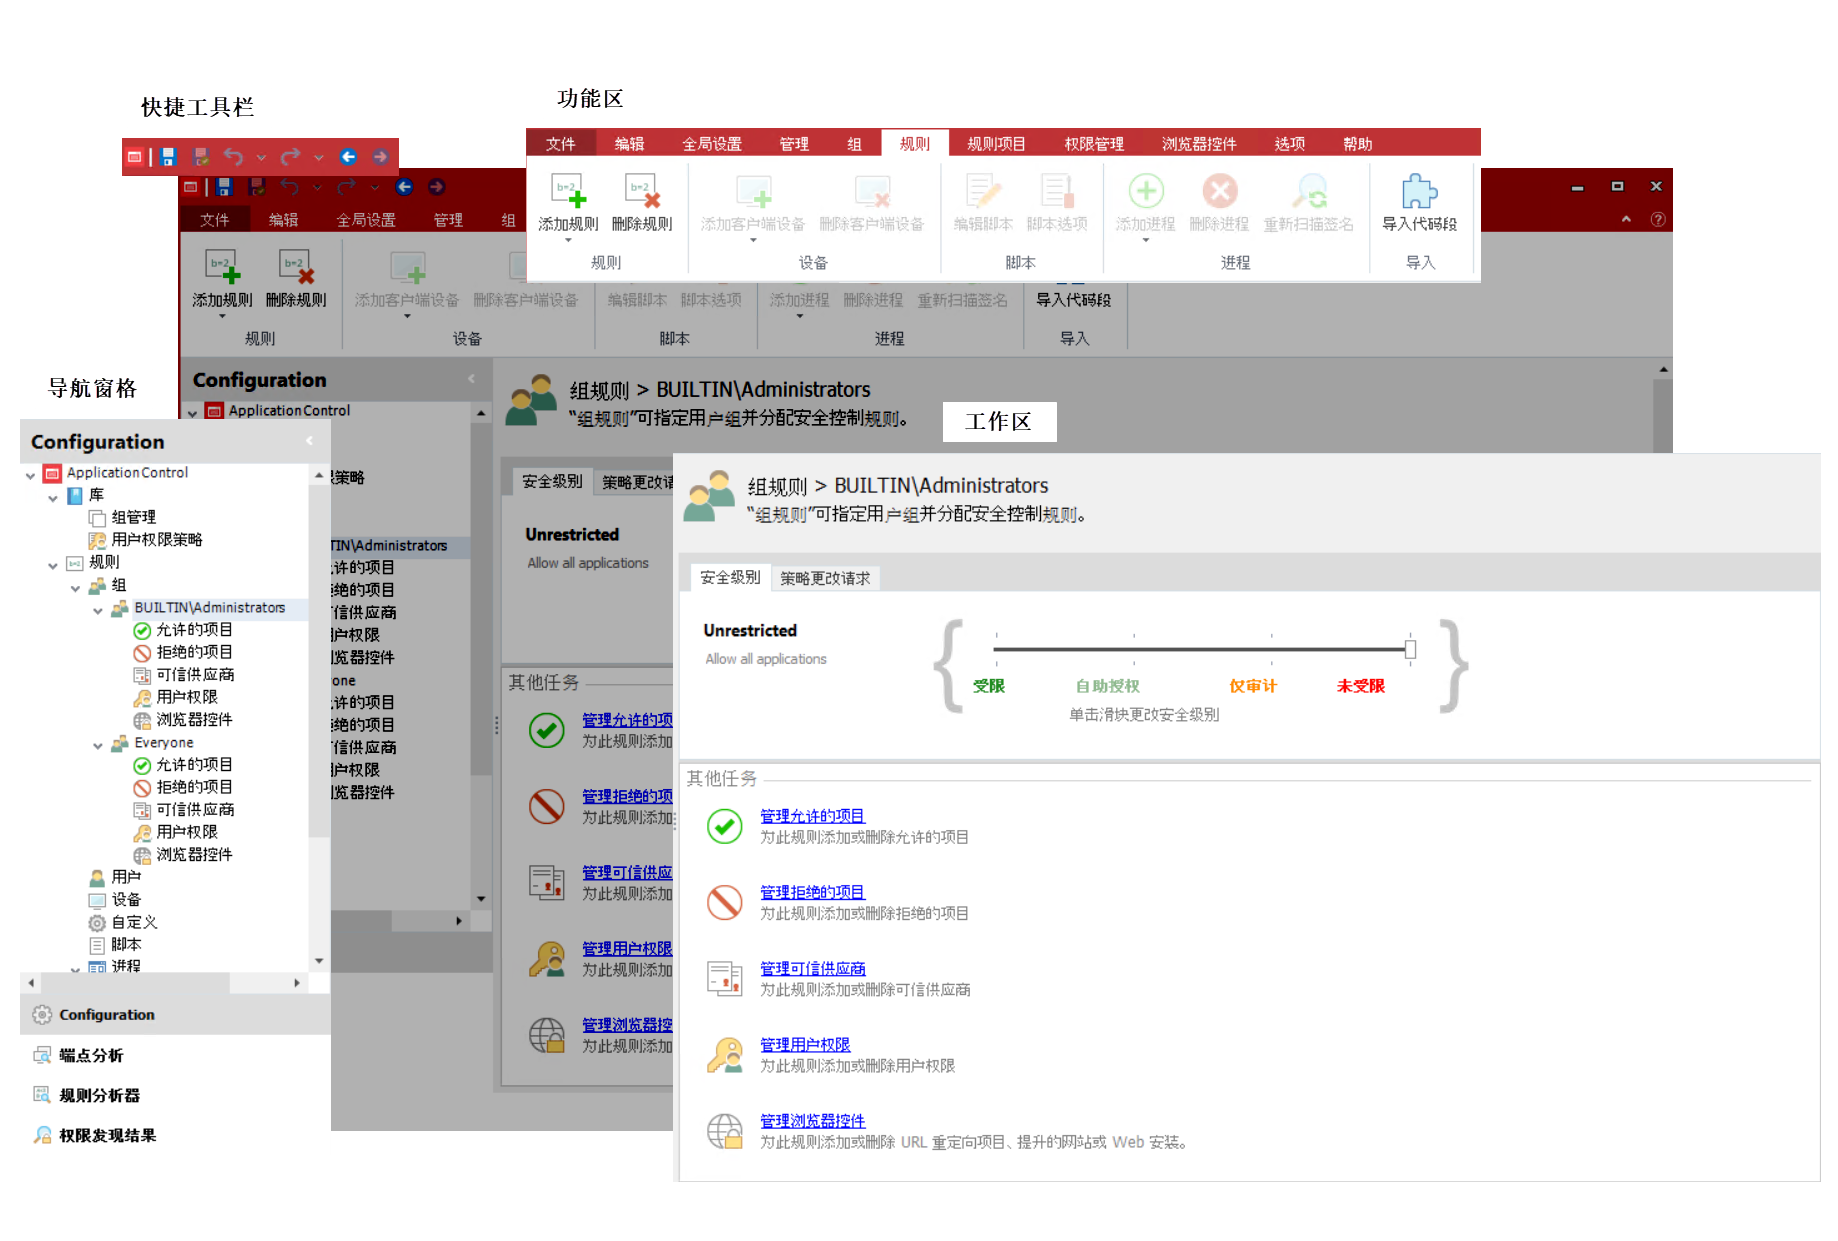Click the Manage Browser Control (管理浏览器控件) link
Viewport: 1838px width, 1241px height.
click(812, 1121)
